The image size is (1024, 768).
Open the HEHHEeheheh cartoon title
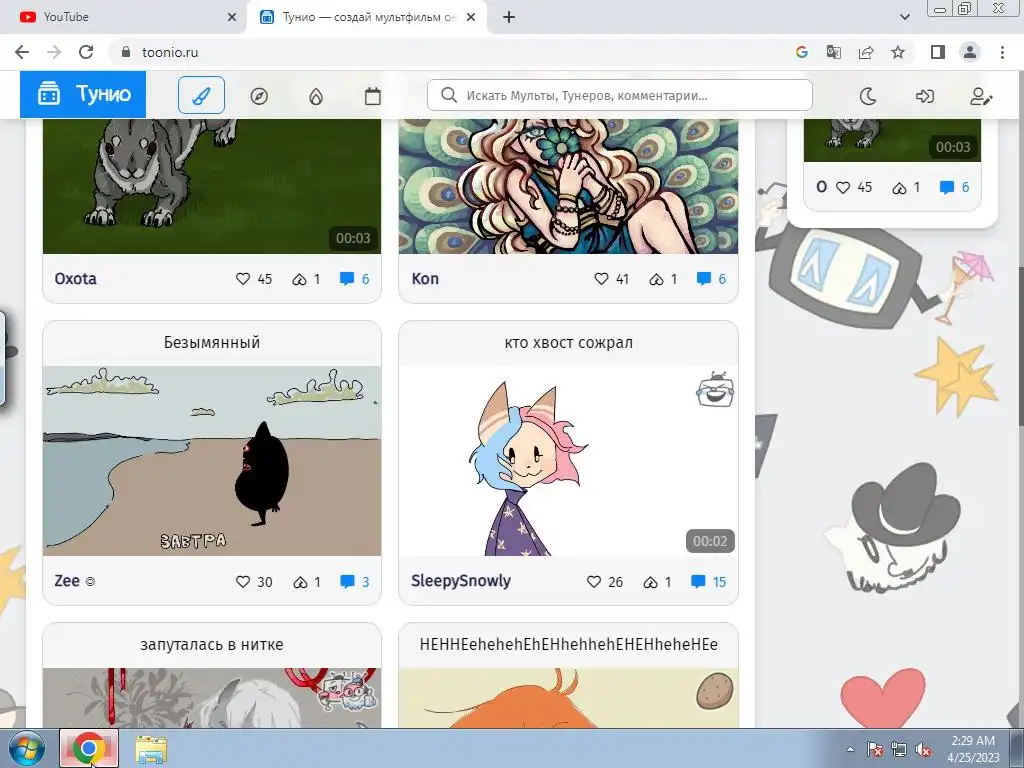click(569, 645)
